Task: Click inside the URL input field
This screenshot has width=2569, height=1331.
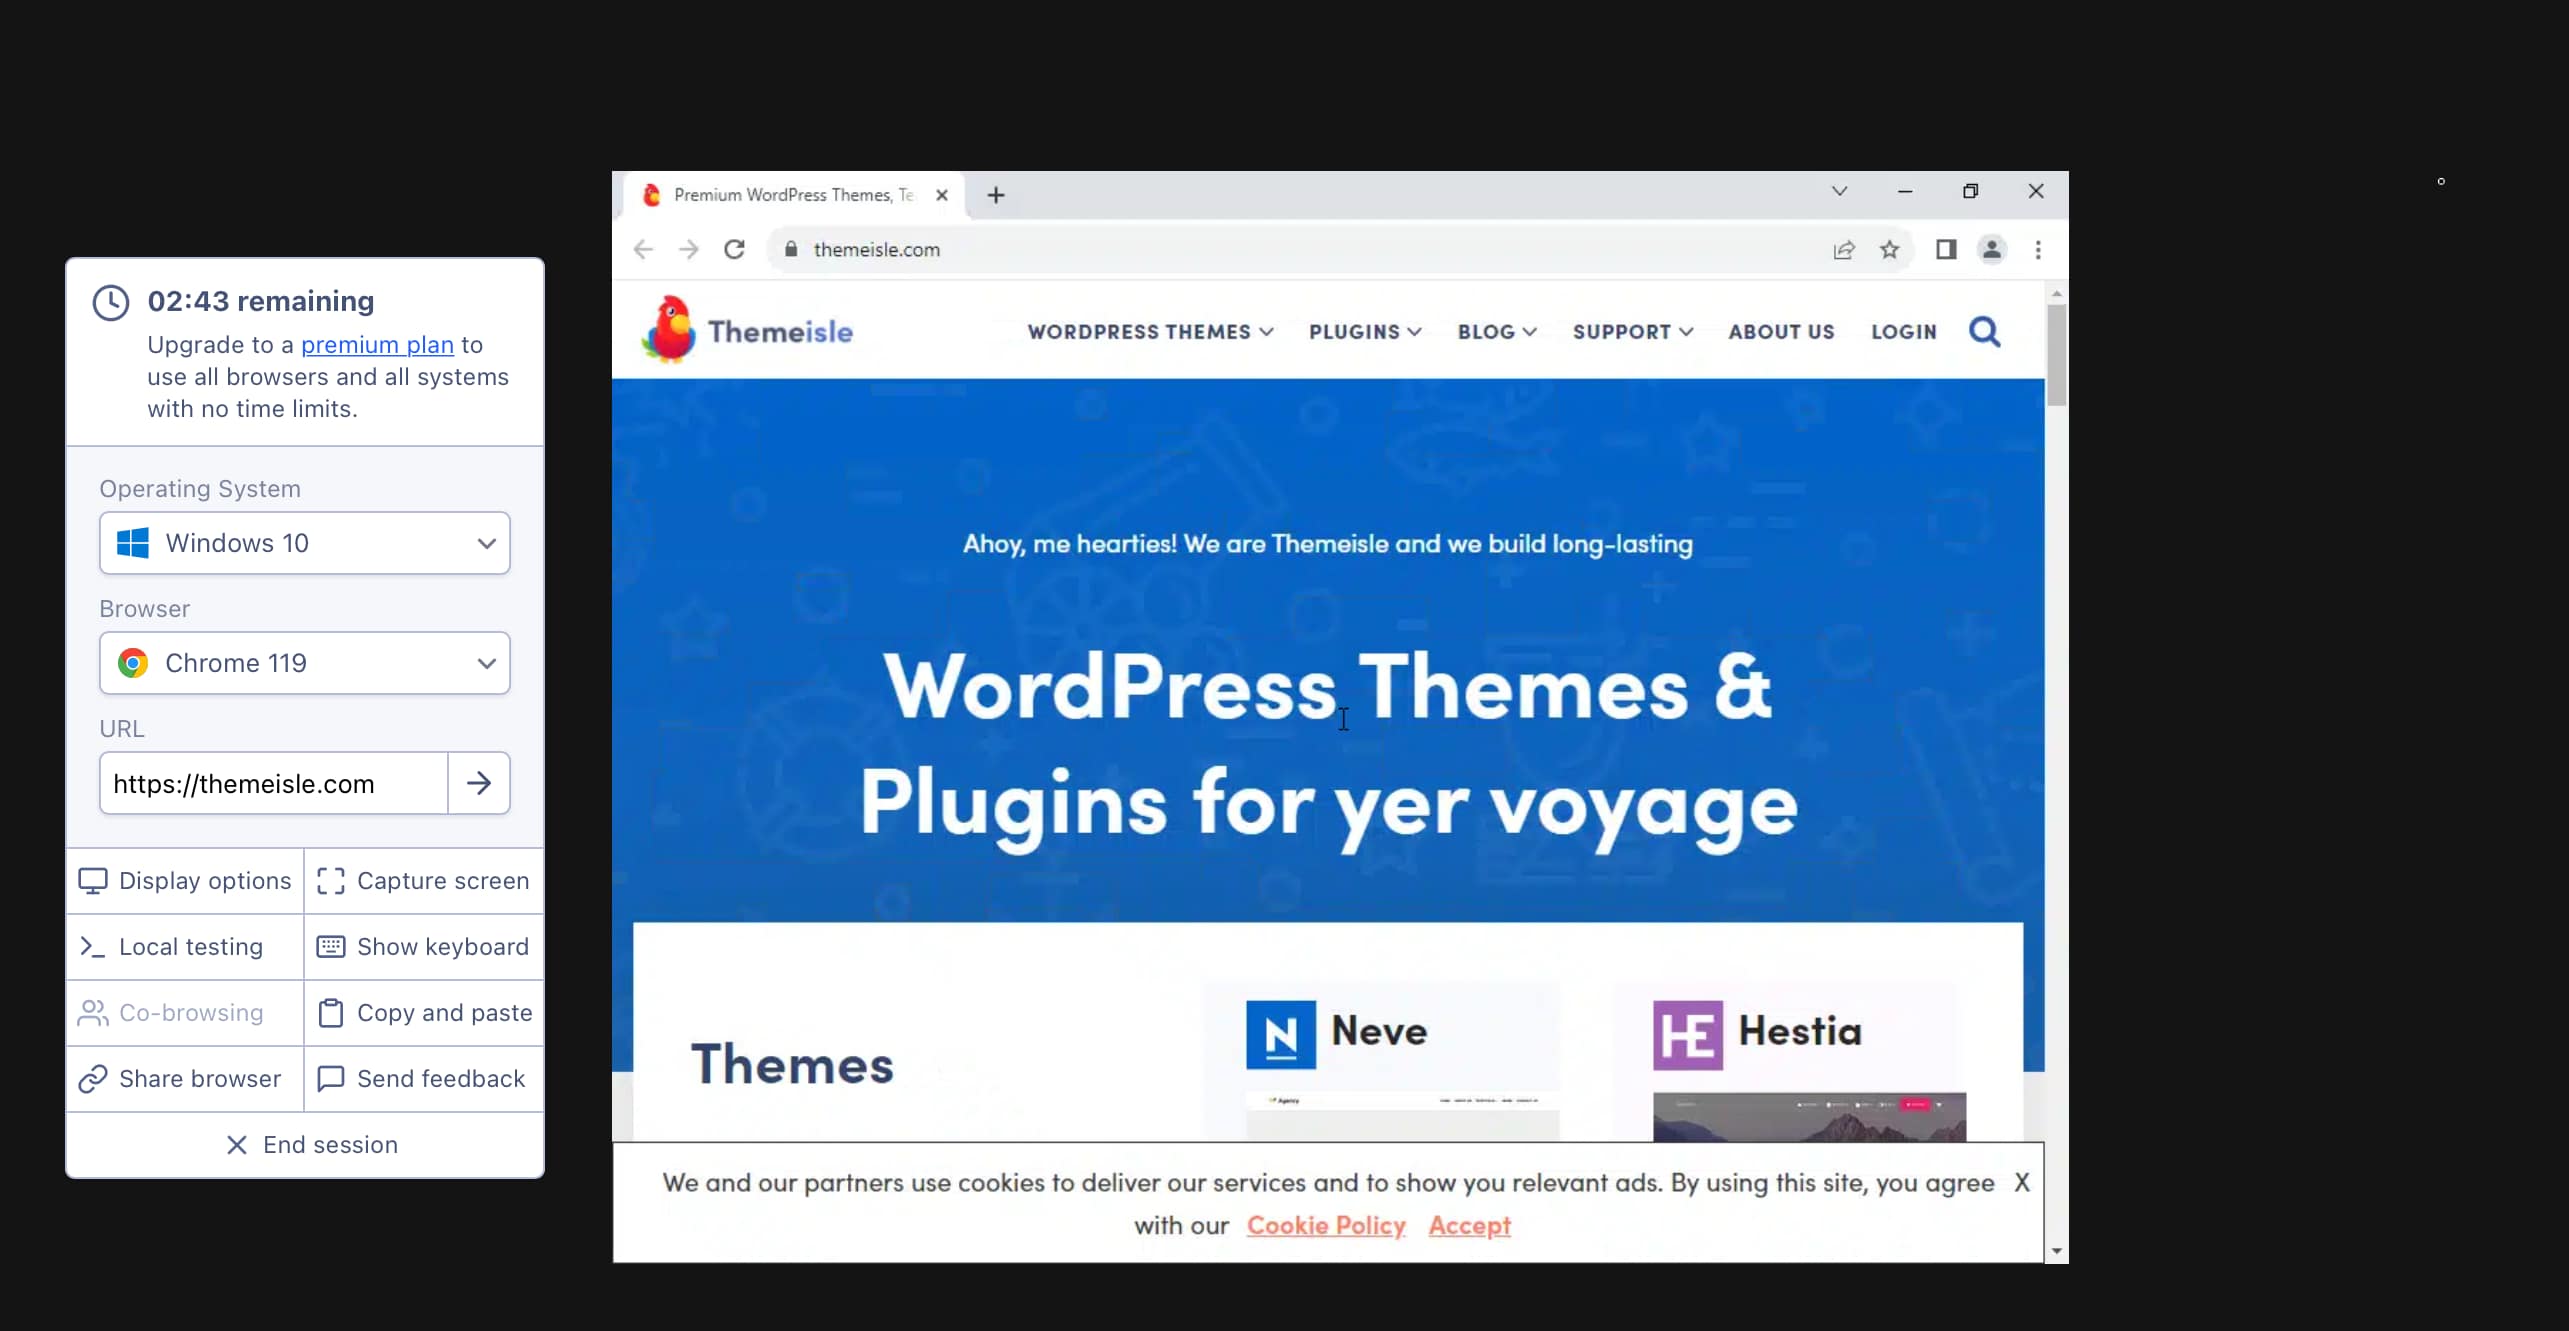Action: click(x=270, y=783)
